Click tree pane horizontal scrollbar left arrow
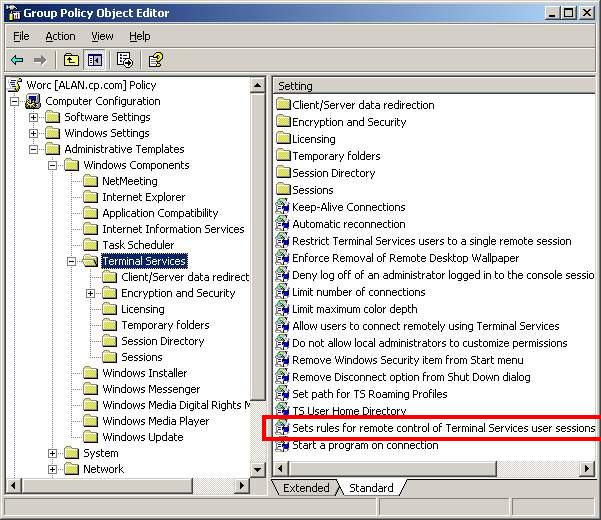 click(13, 486)
